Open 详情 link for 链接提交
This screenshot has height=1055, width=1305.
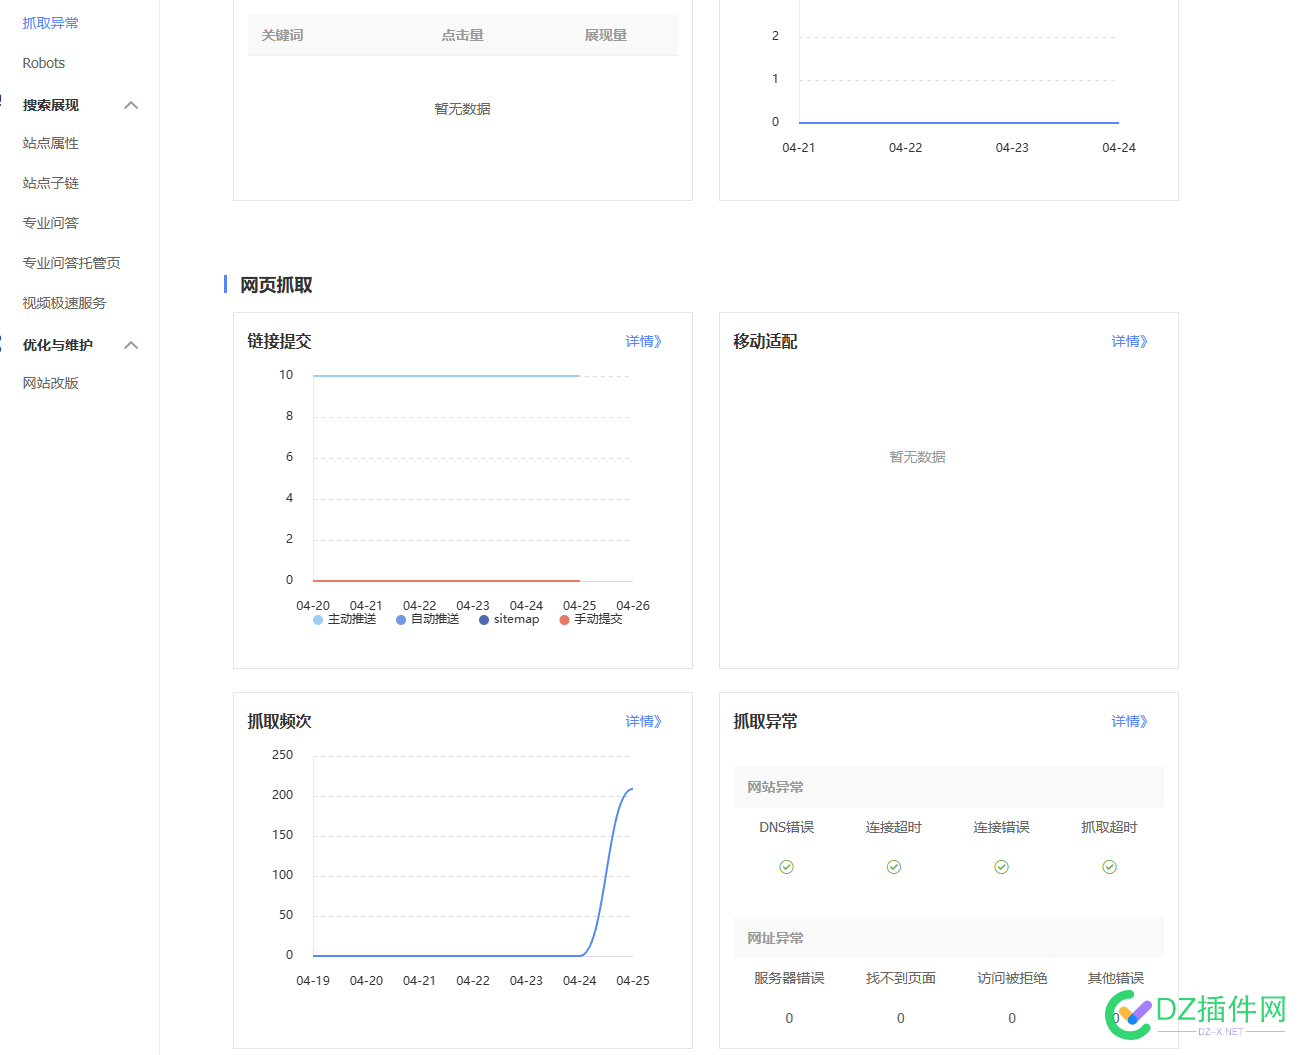click(644, 341)
